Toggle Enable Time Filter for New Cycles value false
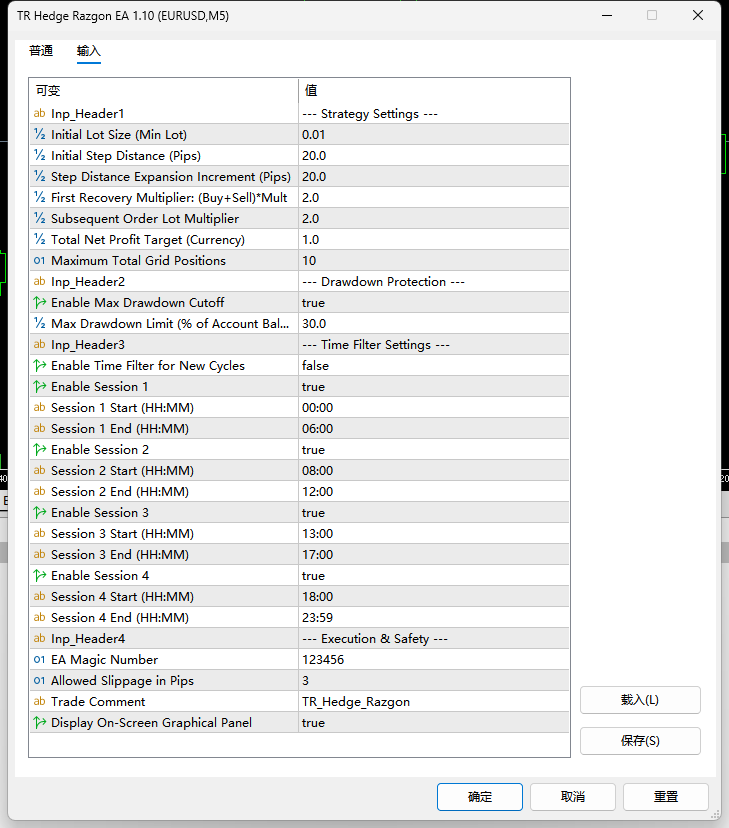This screenshot has height=828, width=729. coord(433,365)
